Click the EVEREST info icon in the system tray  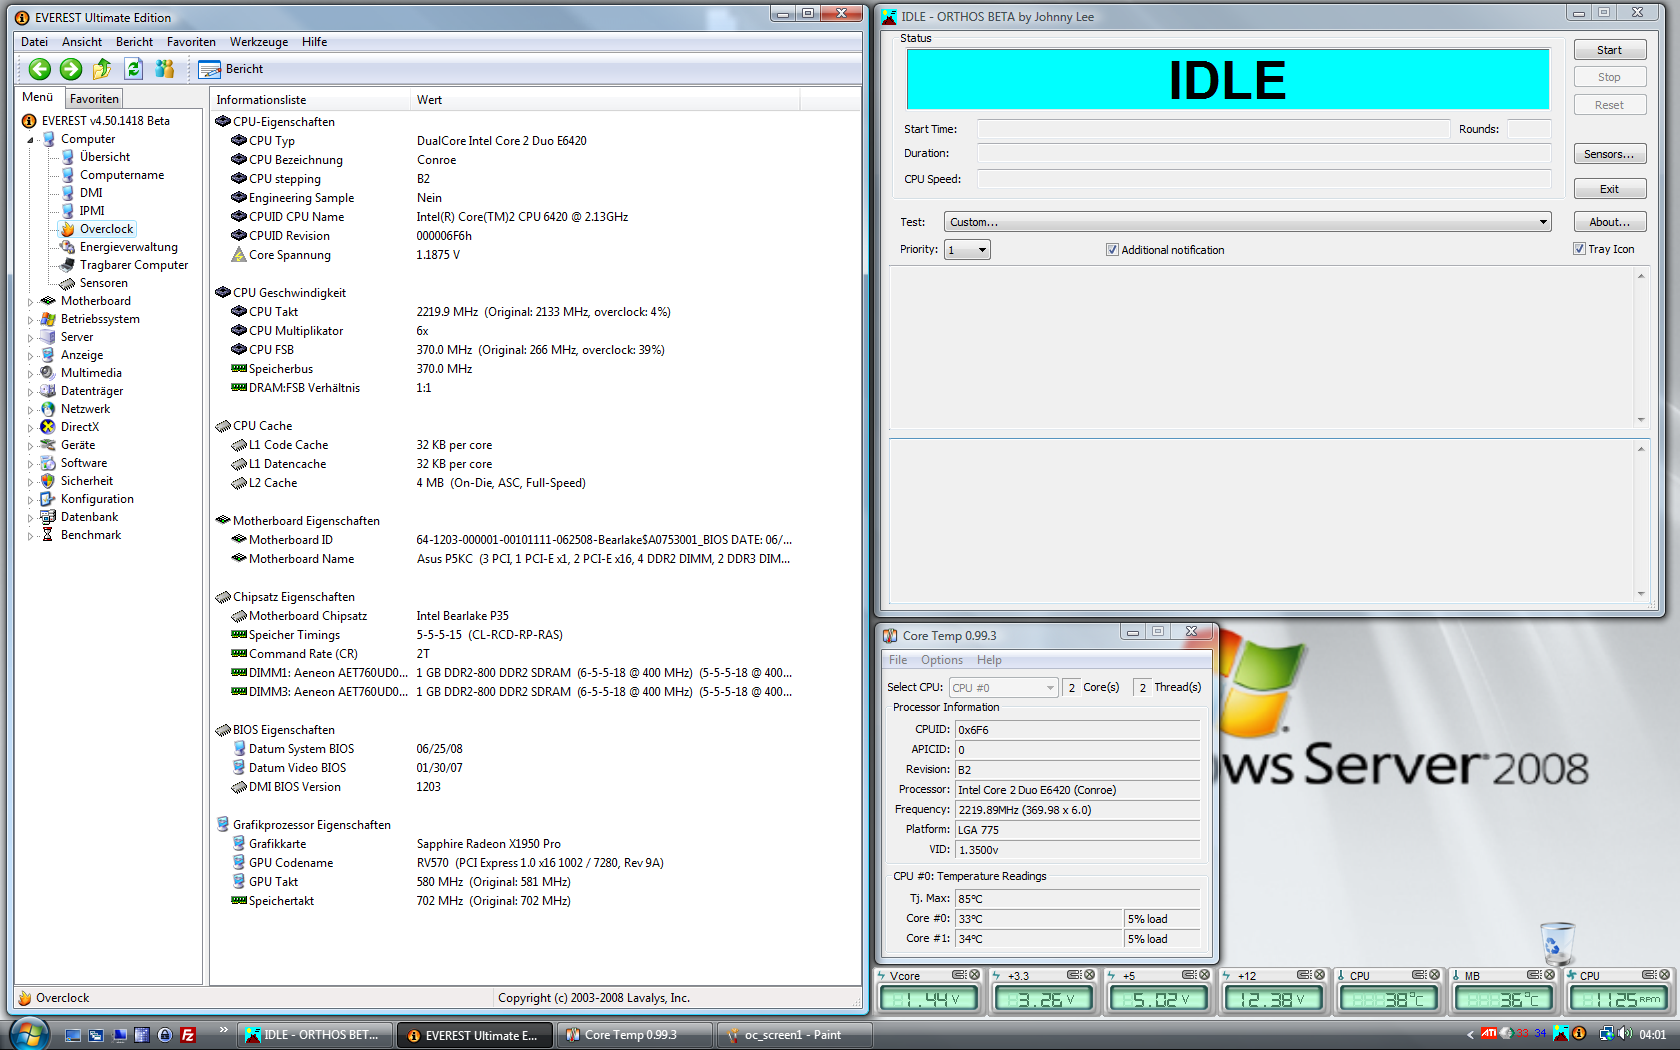(x=1579, y=1034)
